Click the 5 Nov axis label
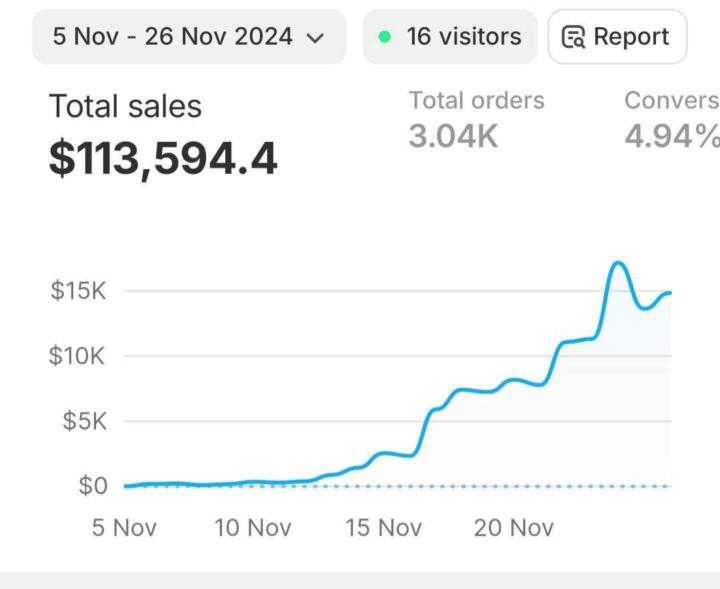Screen dimensions: 720x589 (x=124, y=527)
